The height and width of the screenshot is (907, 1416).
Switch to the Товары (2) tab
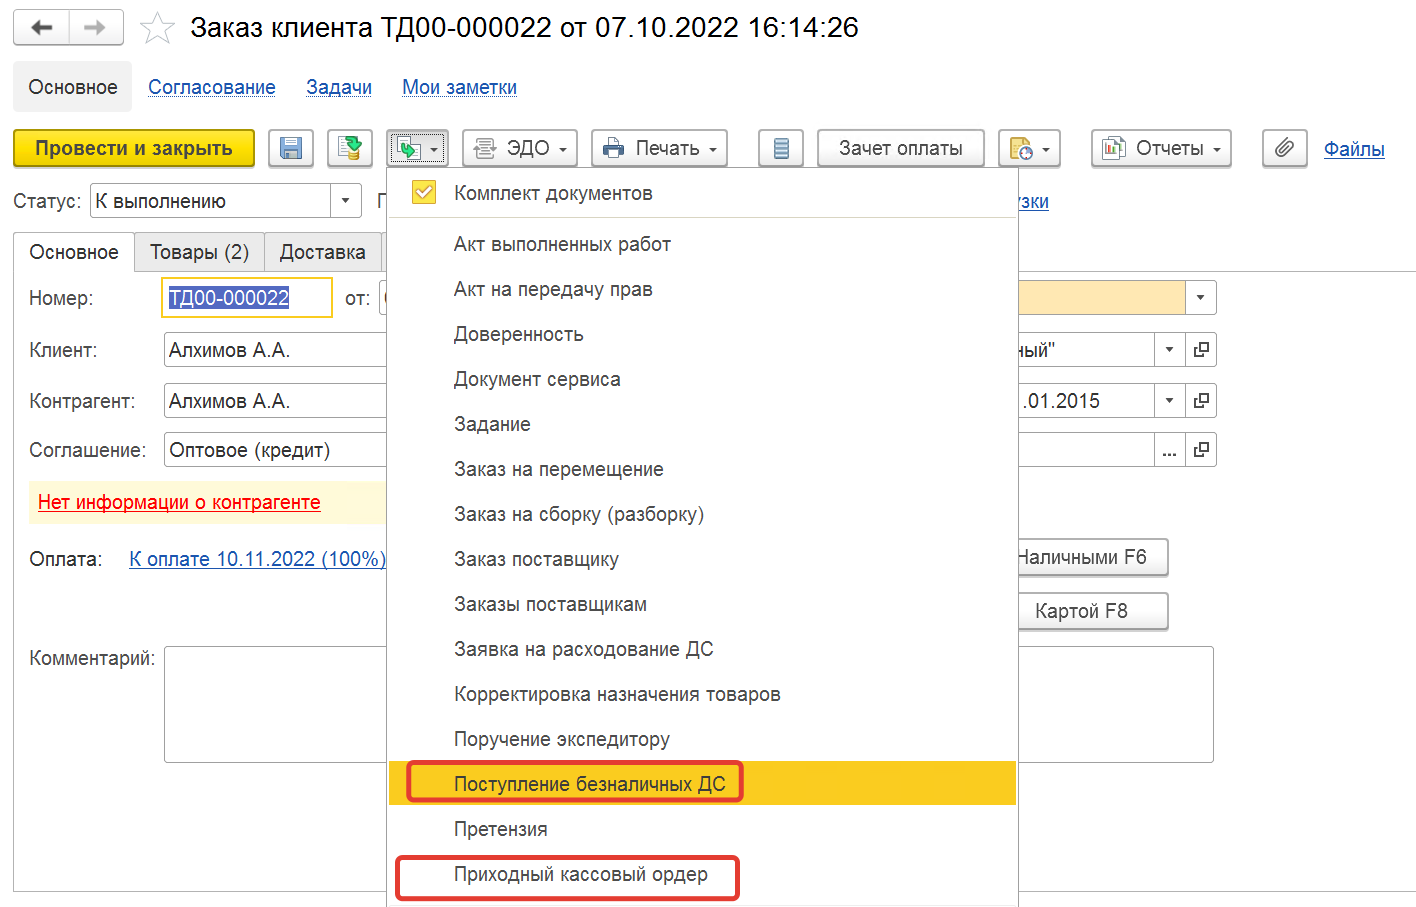tap(199, 252)
